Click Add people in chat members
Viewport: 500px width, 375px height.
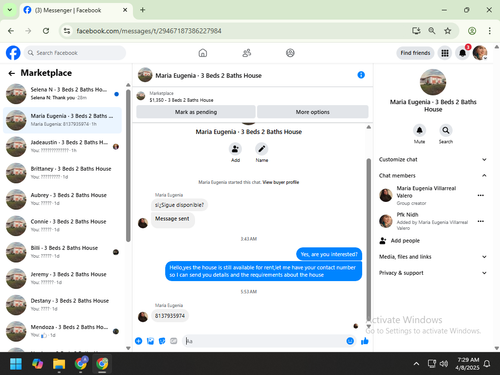pos(405,241)
